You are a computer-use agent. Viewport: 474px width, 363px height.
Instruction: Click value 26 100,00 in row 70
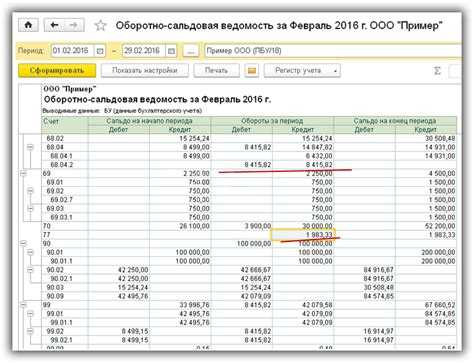(194, 226)
